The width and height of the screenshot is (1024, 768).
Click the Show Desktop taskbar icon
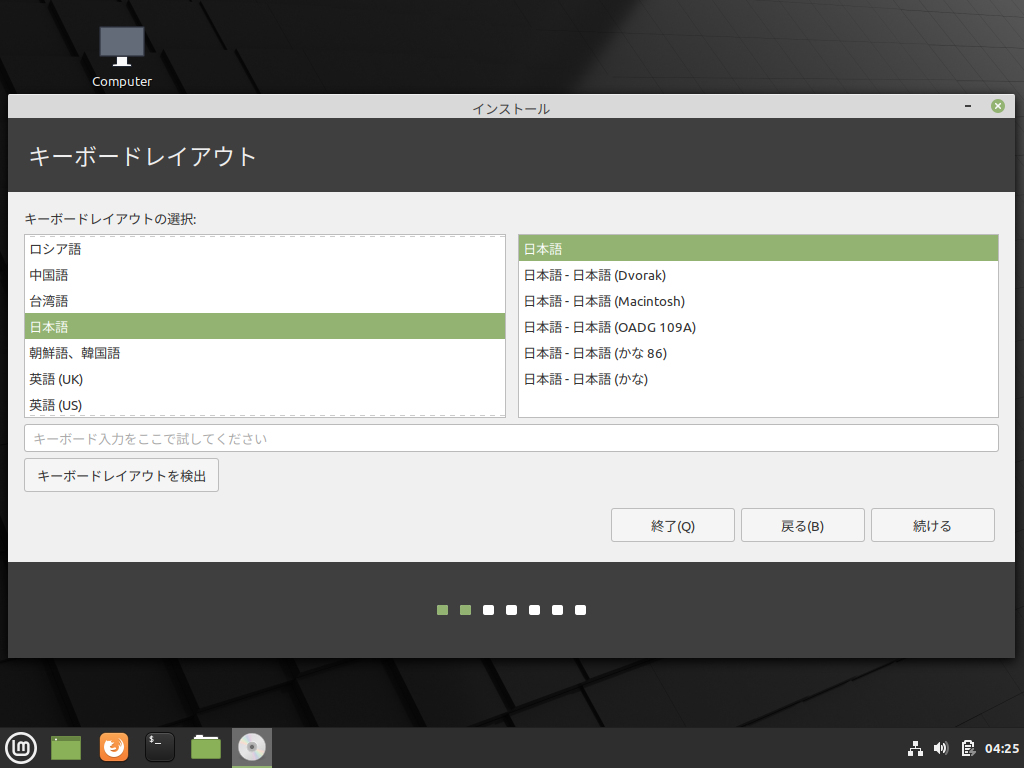[66, 748]
